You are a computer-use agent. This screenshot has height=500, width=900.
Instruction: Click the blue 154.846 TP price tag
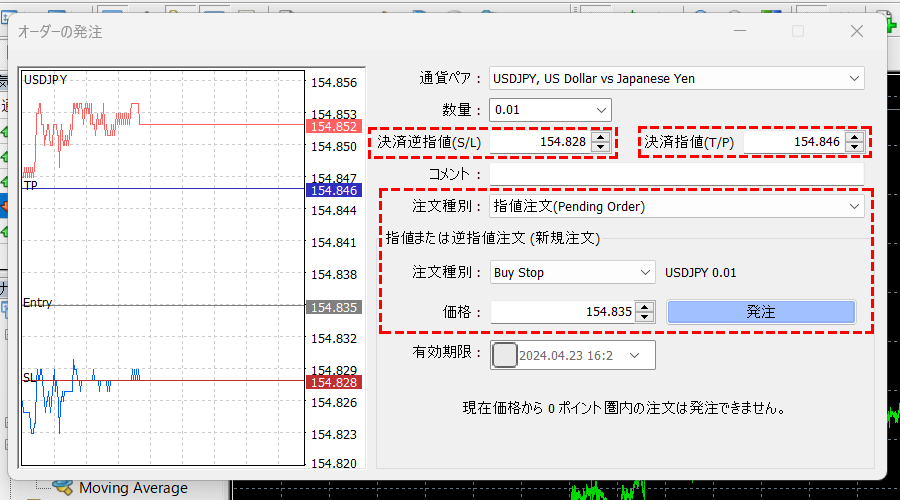(334, 190)
